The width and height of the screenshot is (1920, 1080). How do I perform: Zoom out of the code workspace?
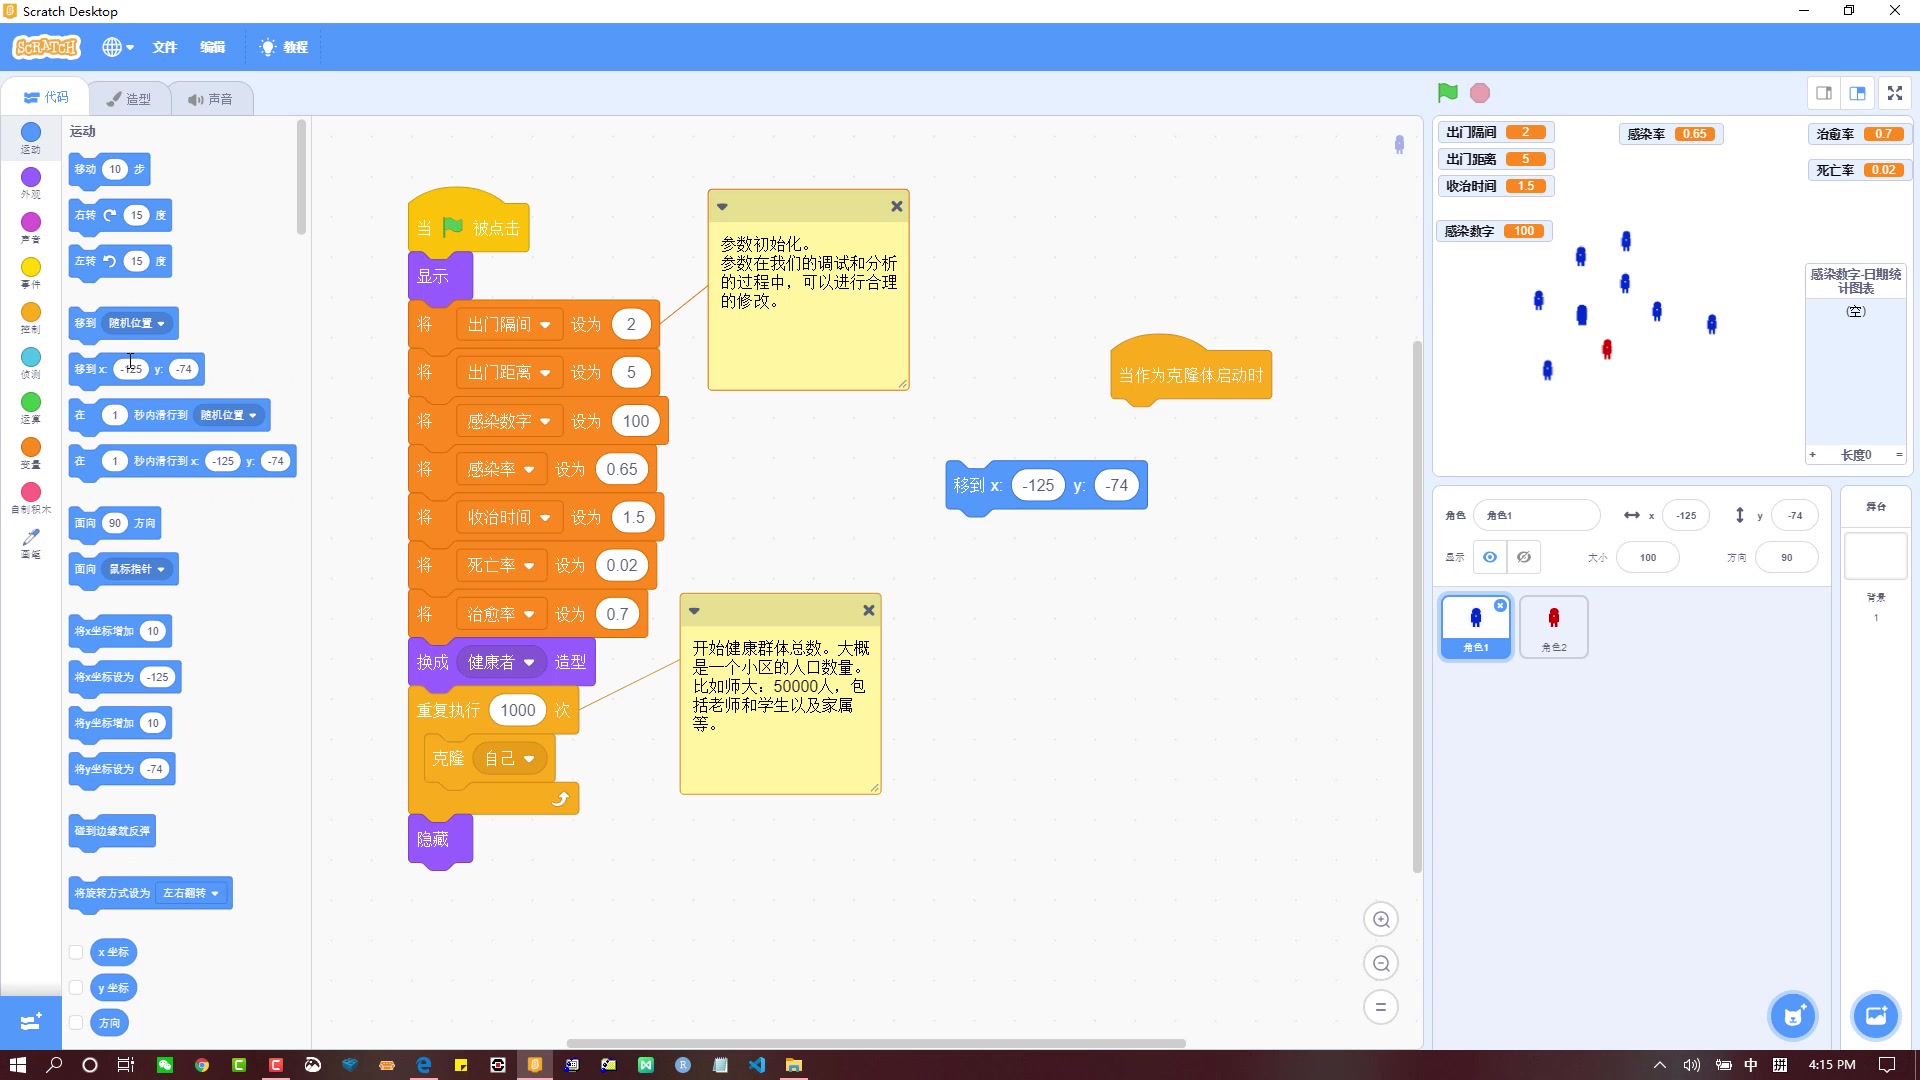[1381, 963]
